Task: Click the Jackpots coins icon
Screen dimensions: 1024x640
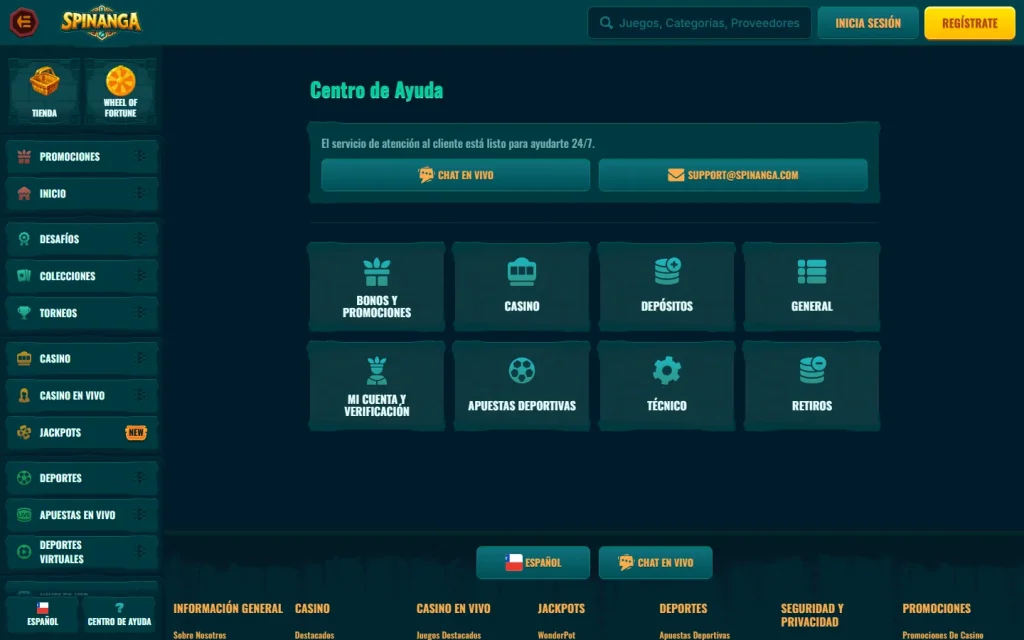Action: click(24, 433)
